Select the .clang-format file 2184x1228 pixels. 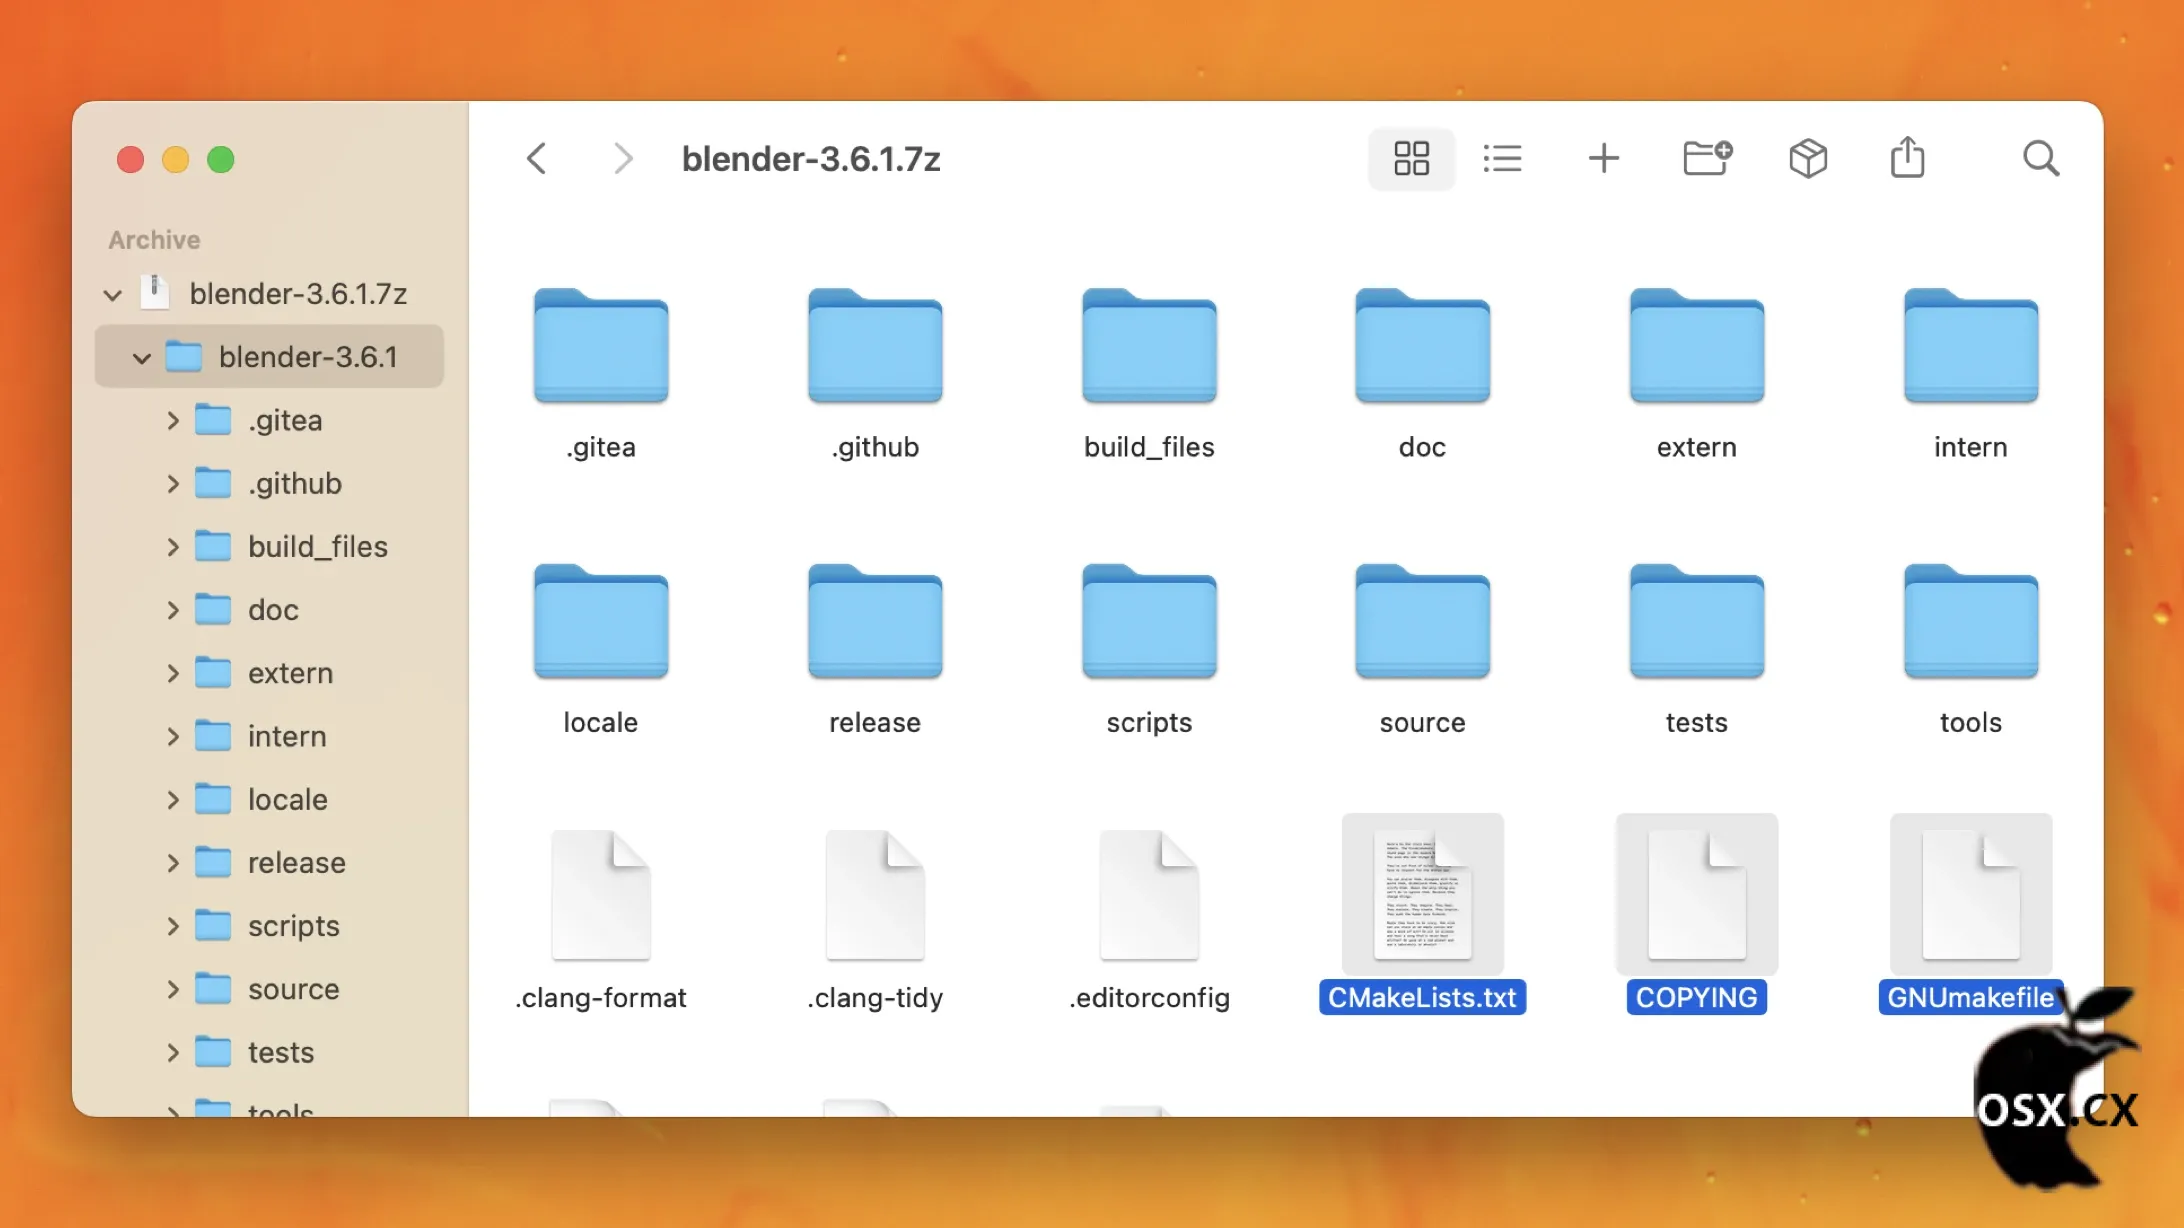click(600, 894)
